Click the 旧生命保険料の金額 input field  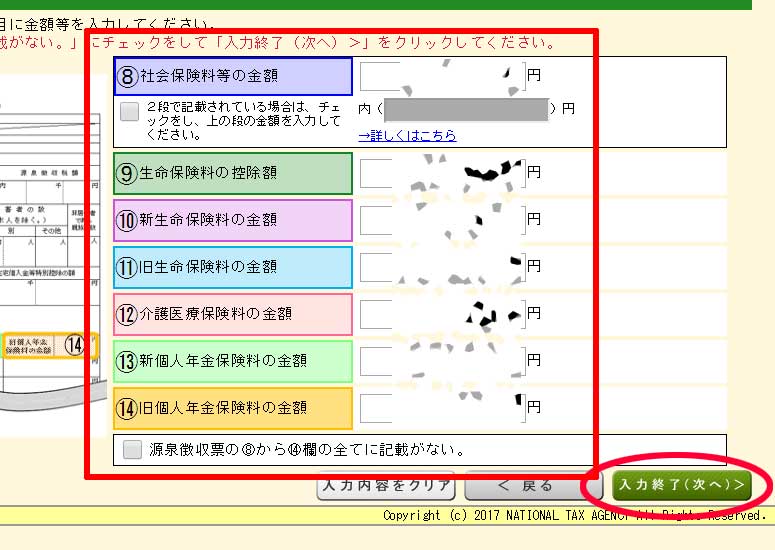(441, 267)
